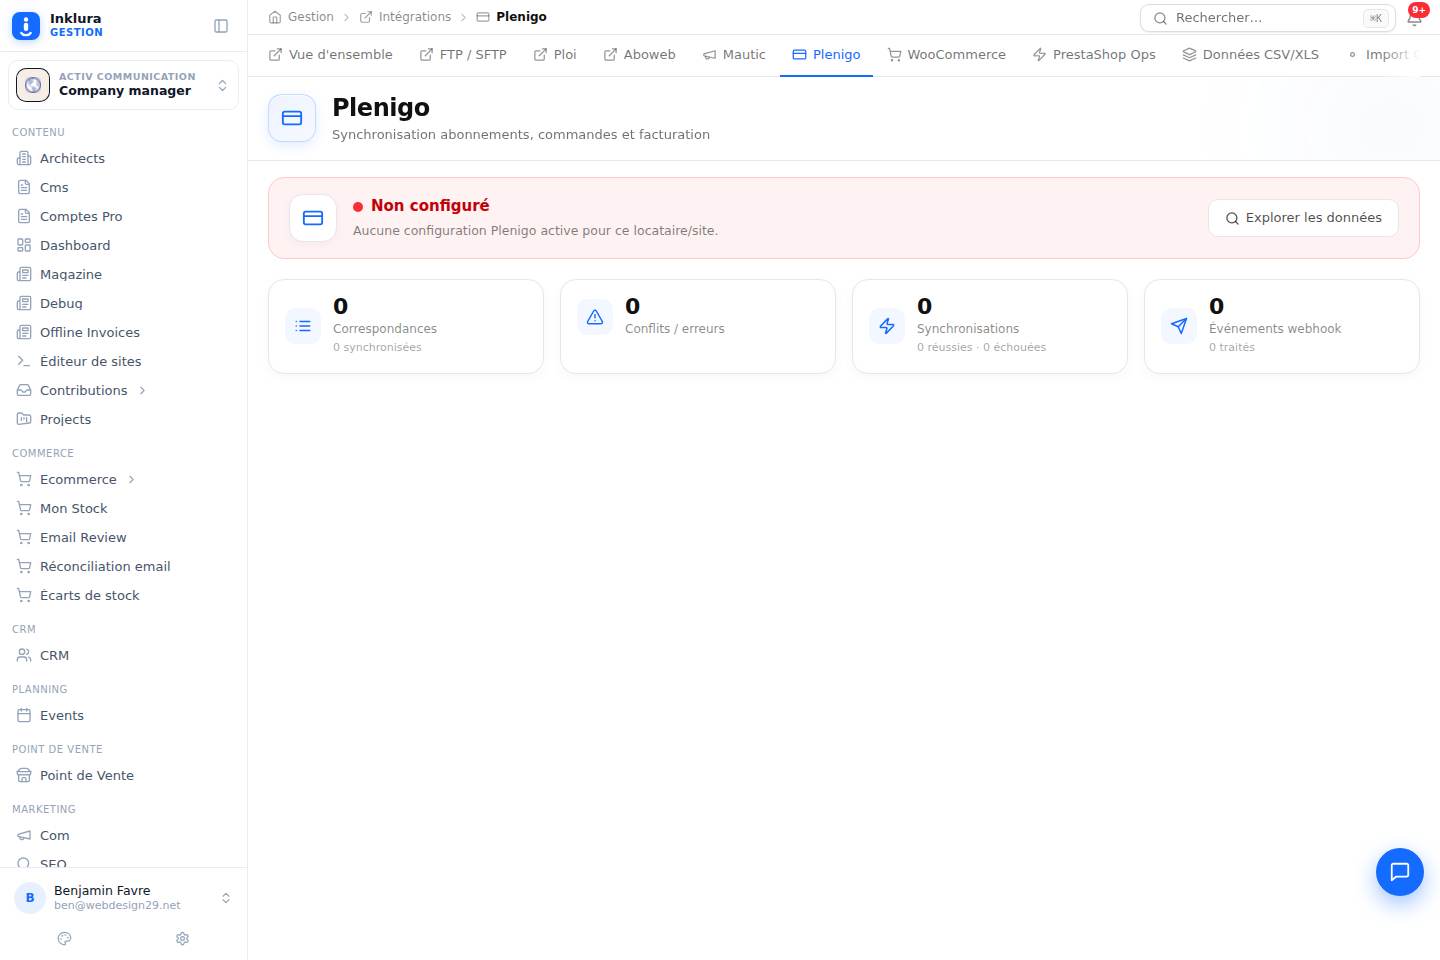Click the Benjamin Favre avatar
Image resolution: width=1440 pixels, height=960 pixels.
tap(30, 898)
